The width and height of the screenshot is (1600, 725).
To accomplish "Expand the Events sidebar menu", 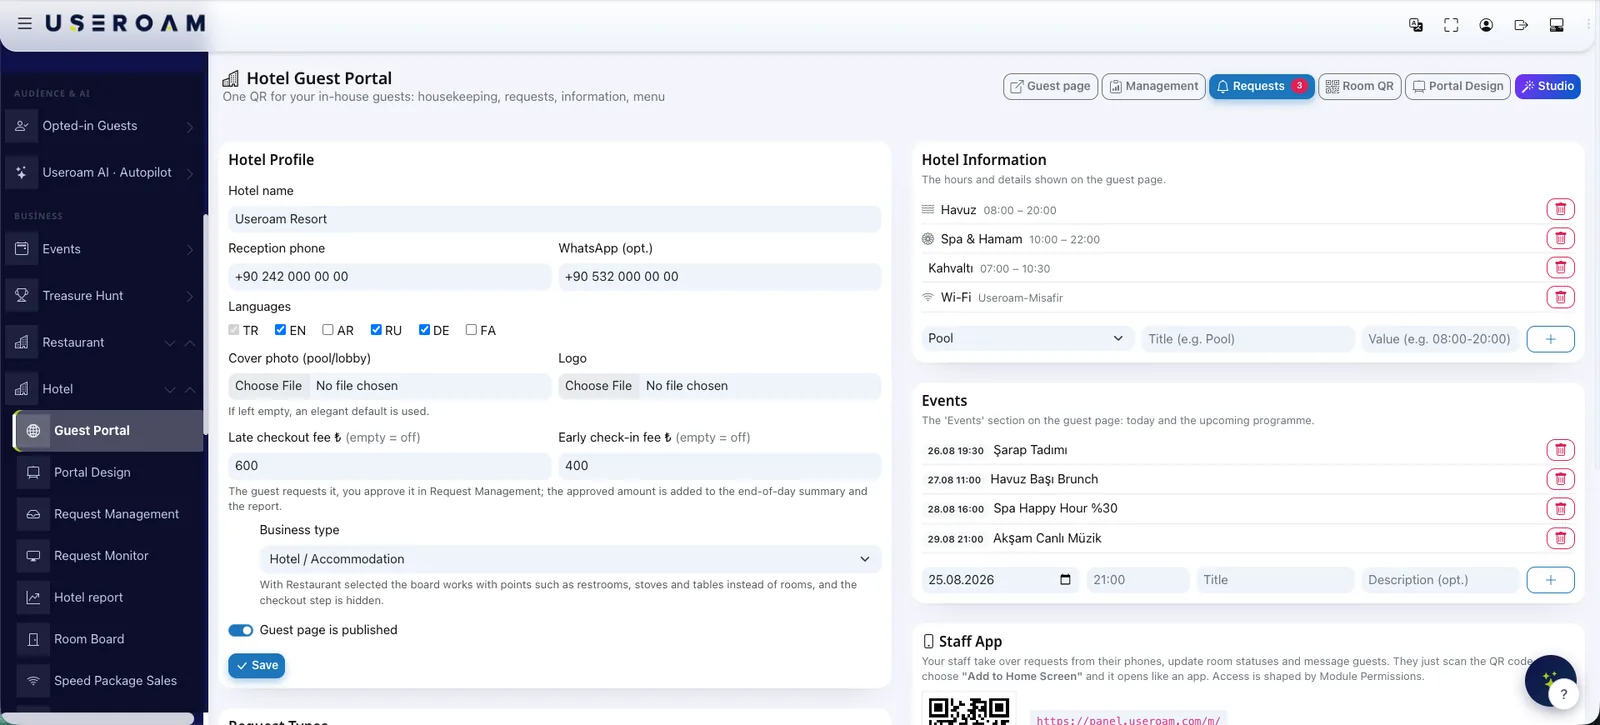I will coord(190,250).
